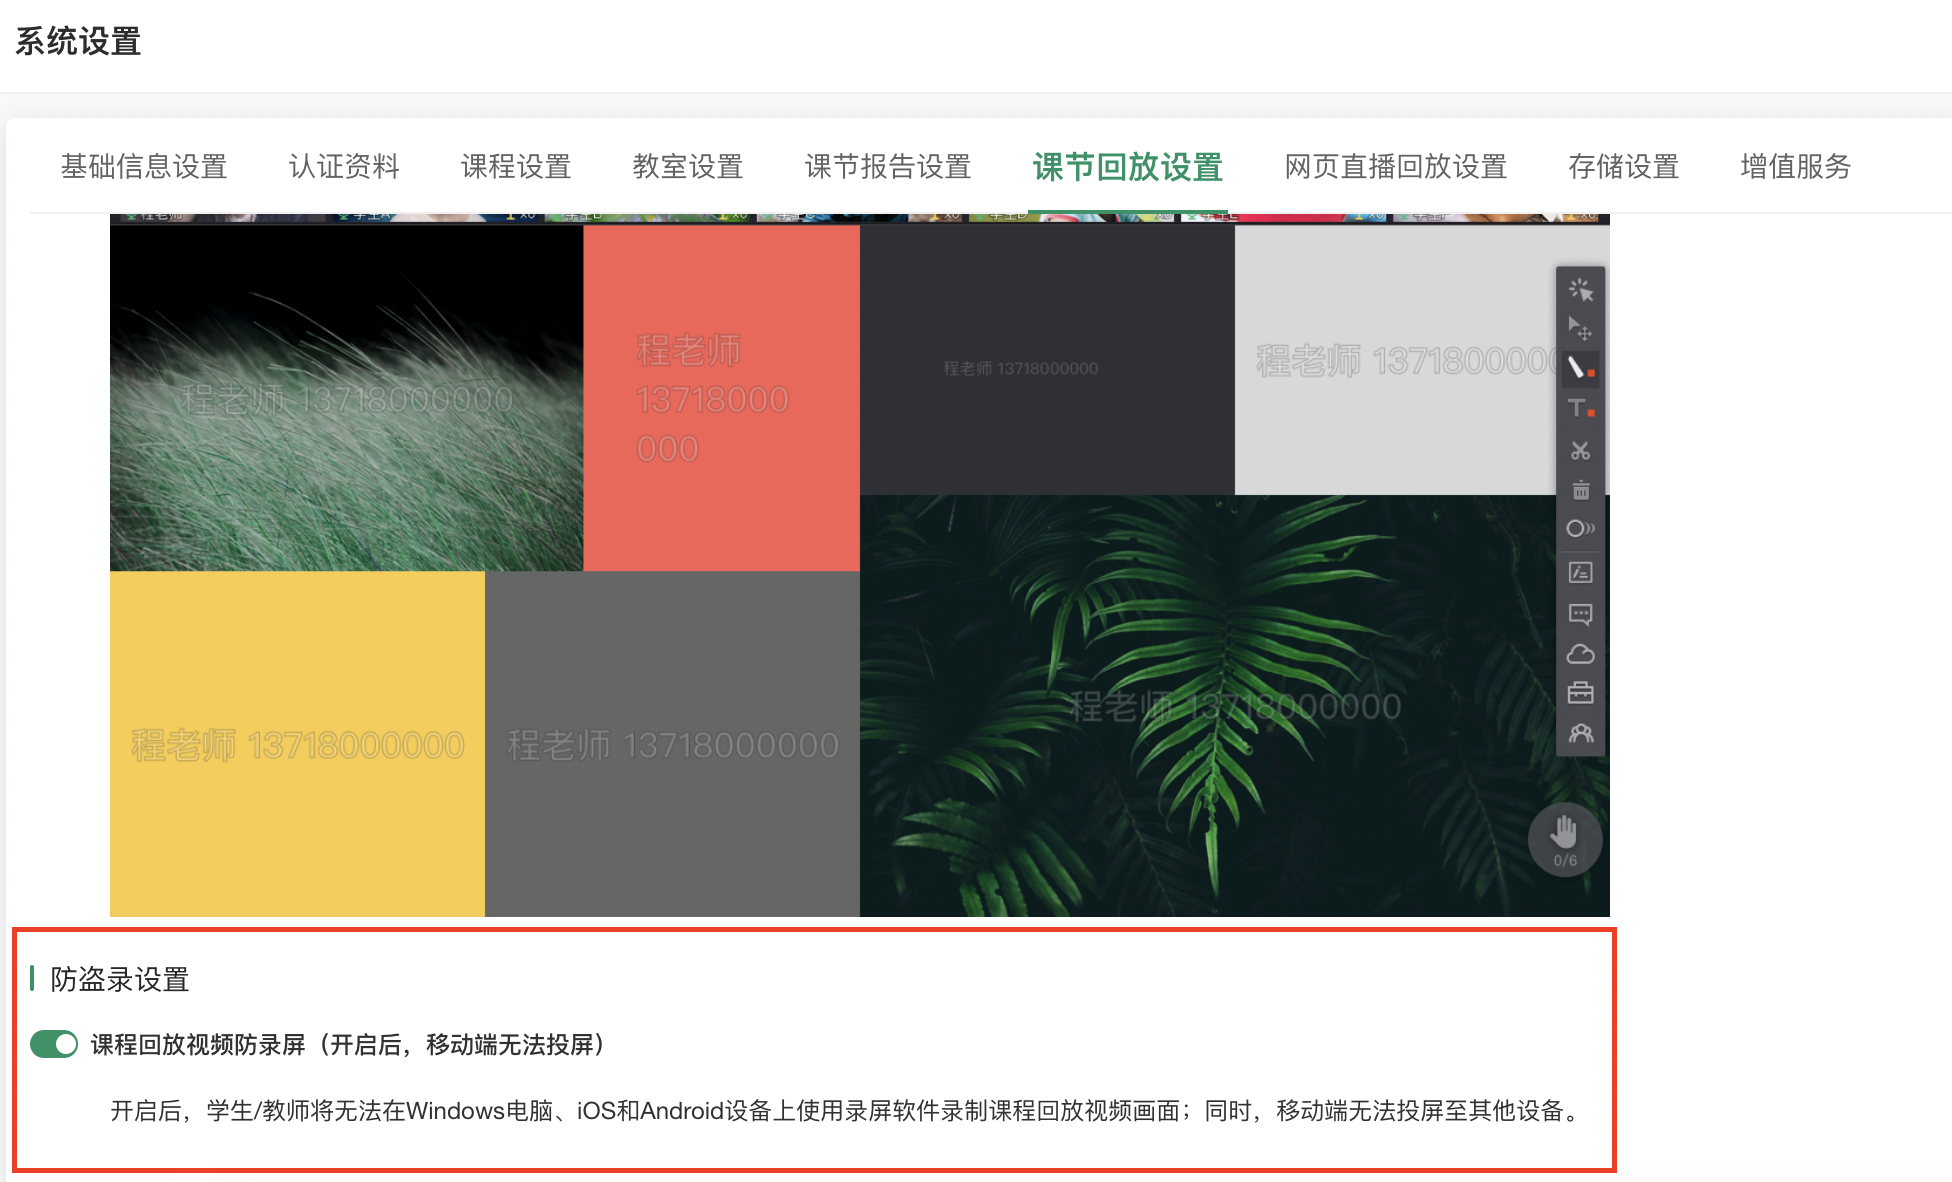The image size is (1952, 1182).
Task: Click the raise hand 0/6 button
Action: pos(1565,840)
